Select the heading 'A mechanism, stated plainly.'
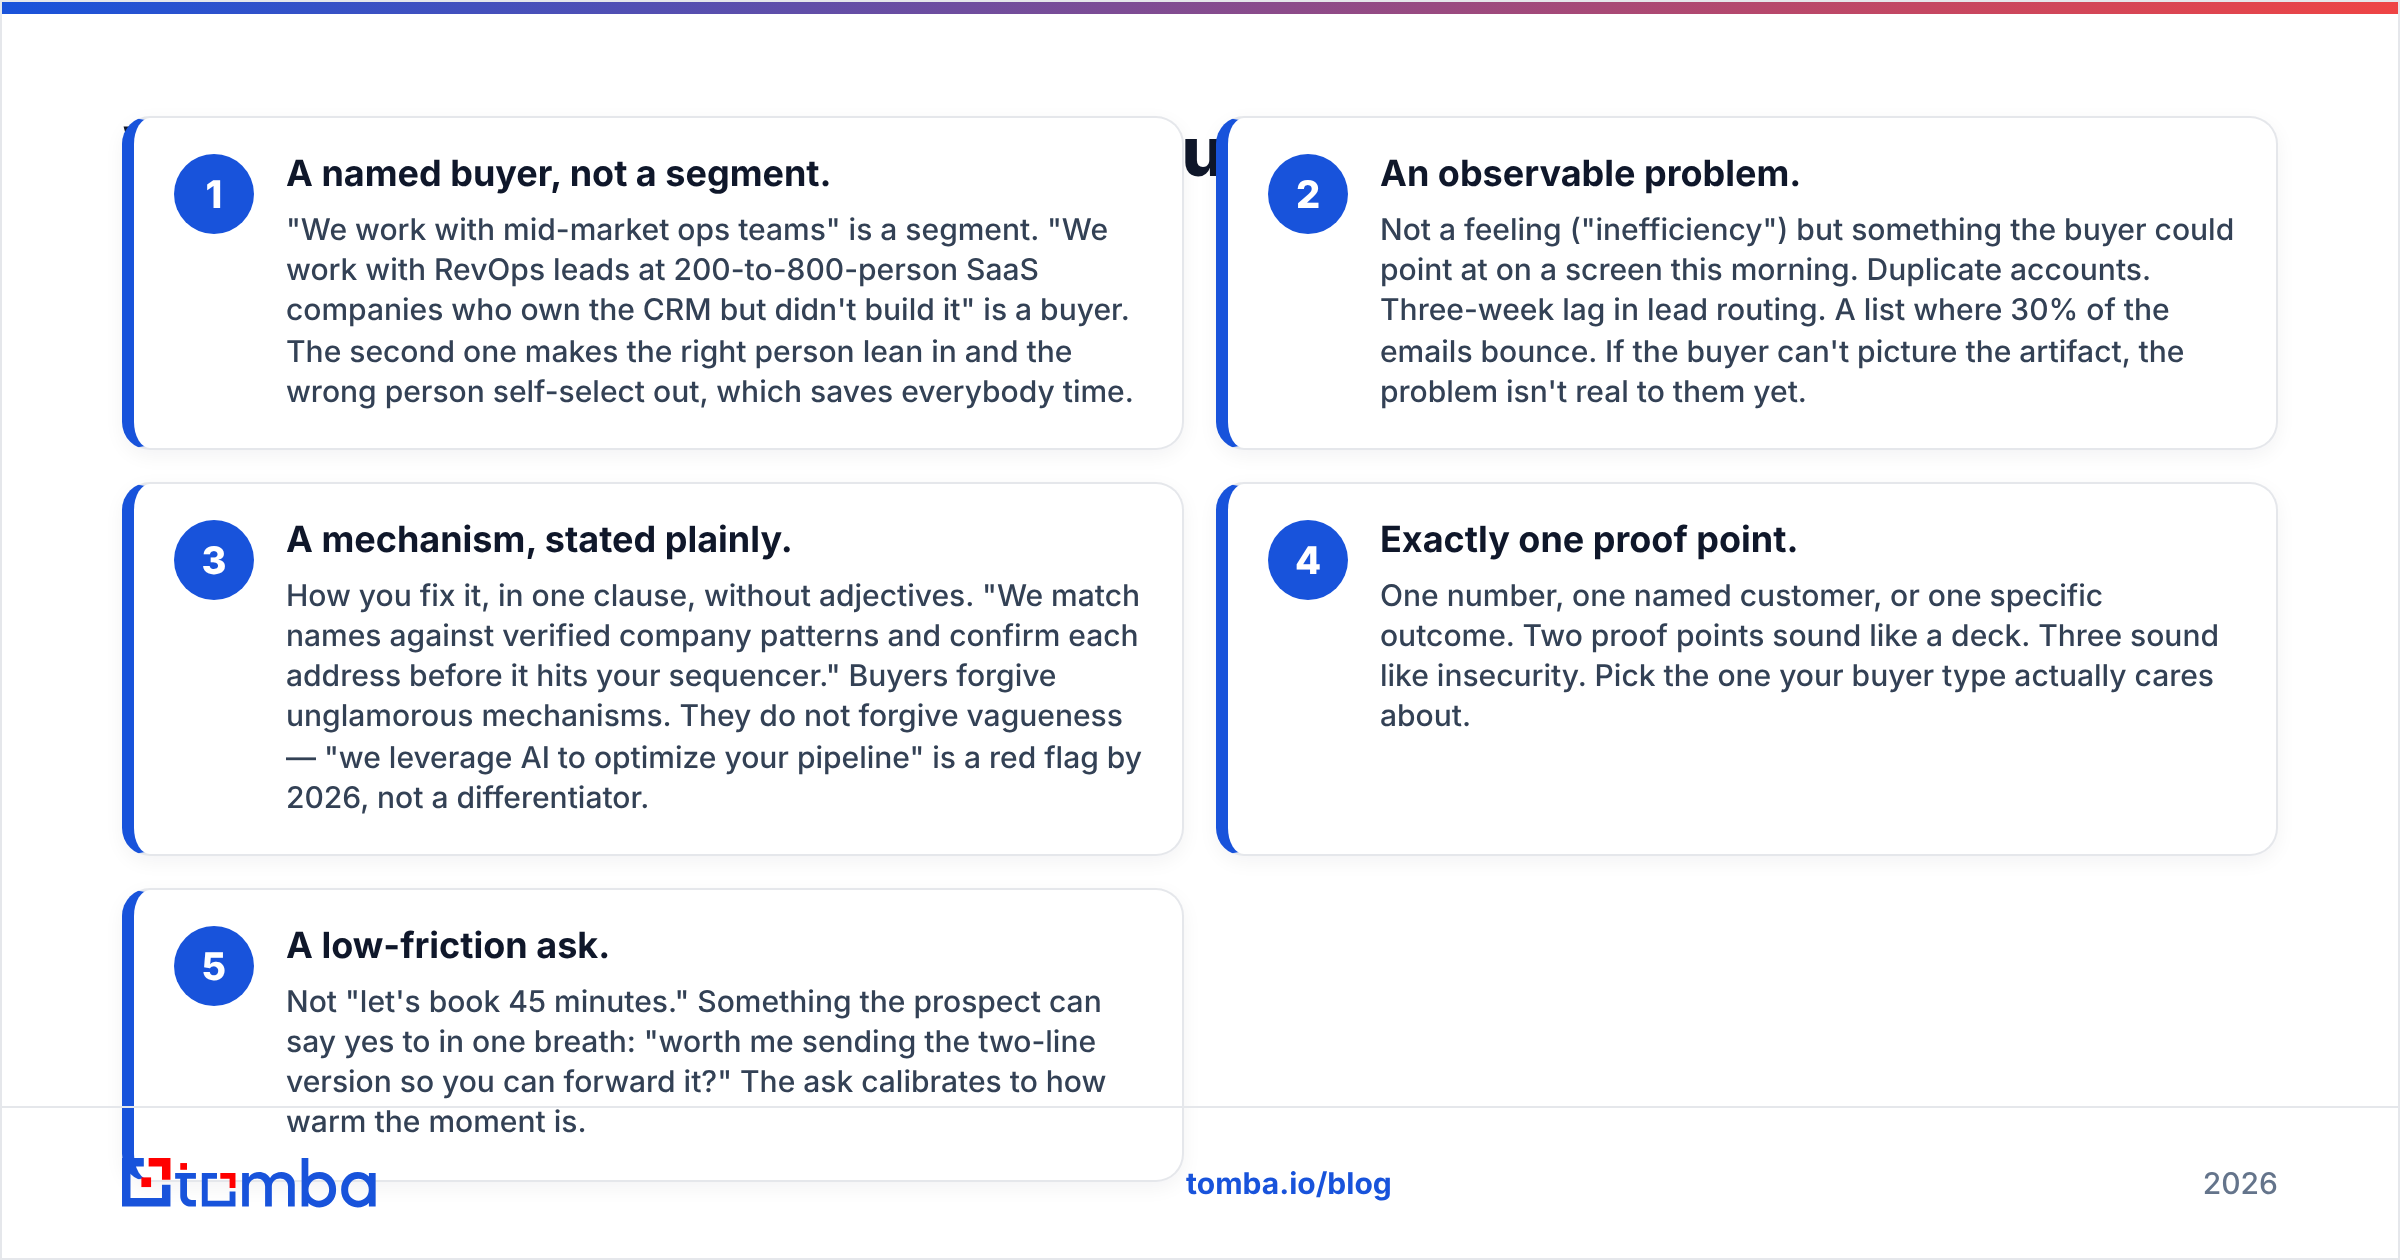The image size is (2400, 1260). point(539,540)
